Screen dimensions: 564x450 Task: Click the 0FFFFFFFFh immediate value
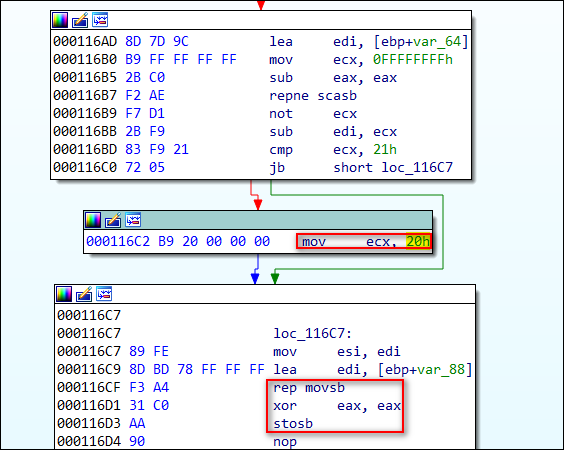coord(413,60)
